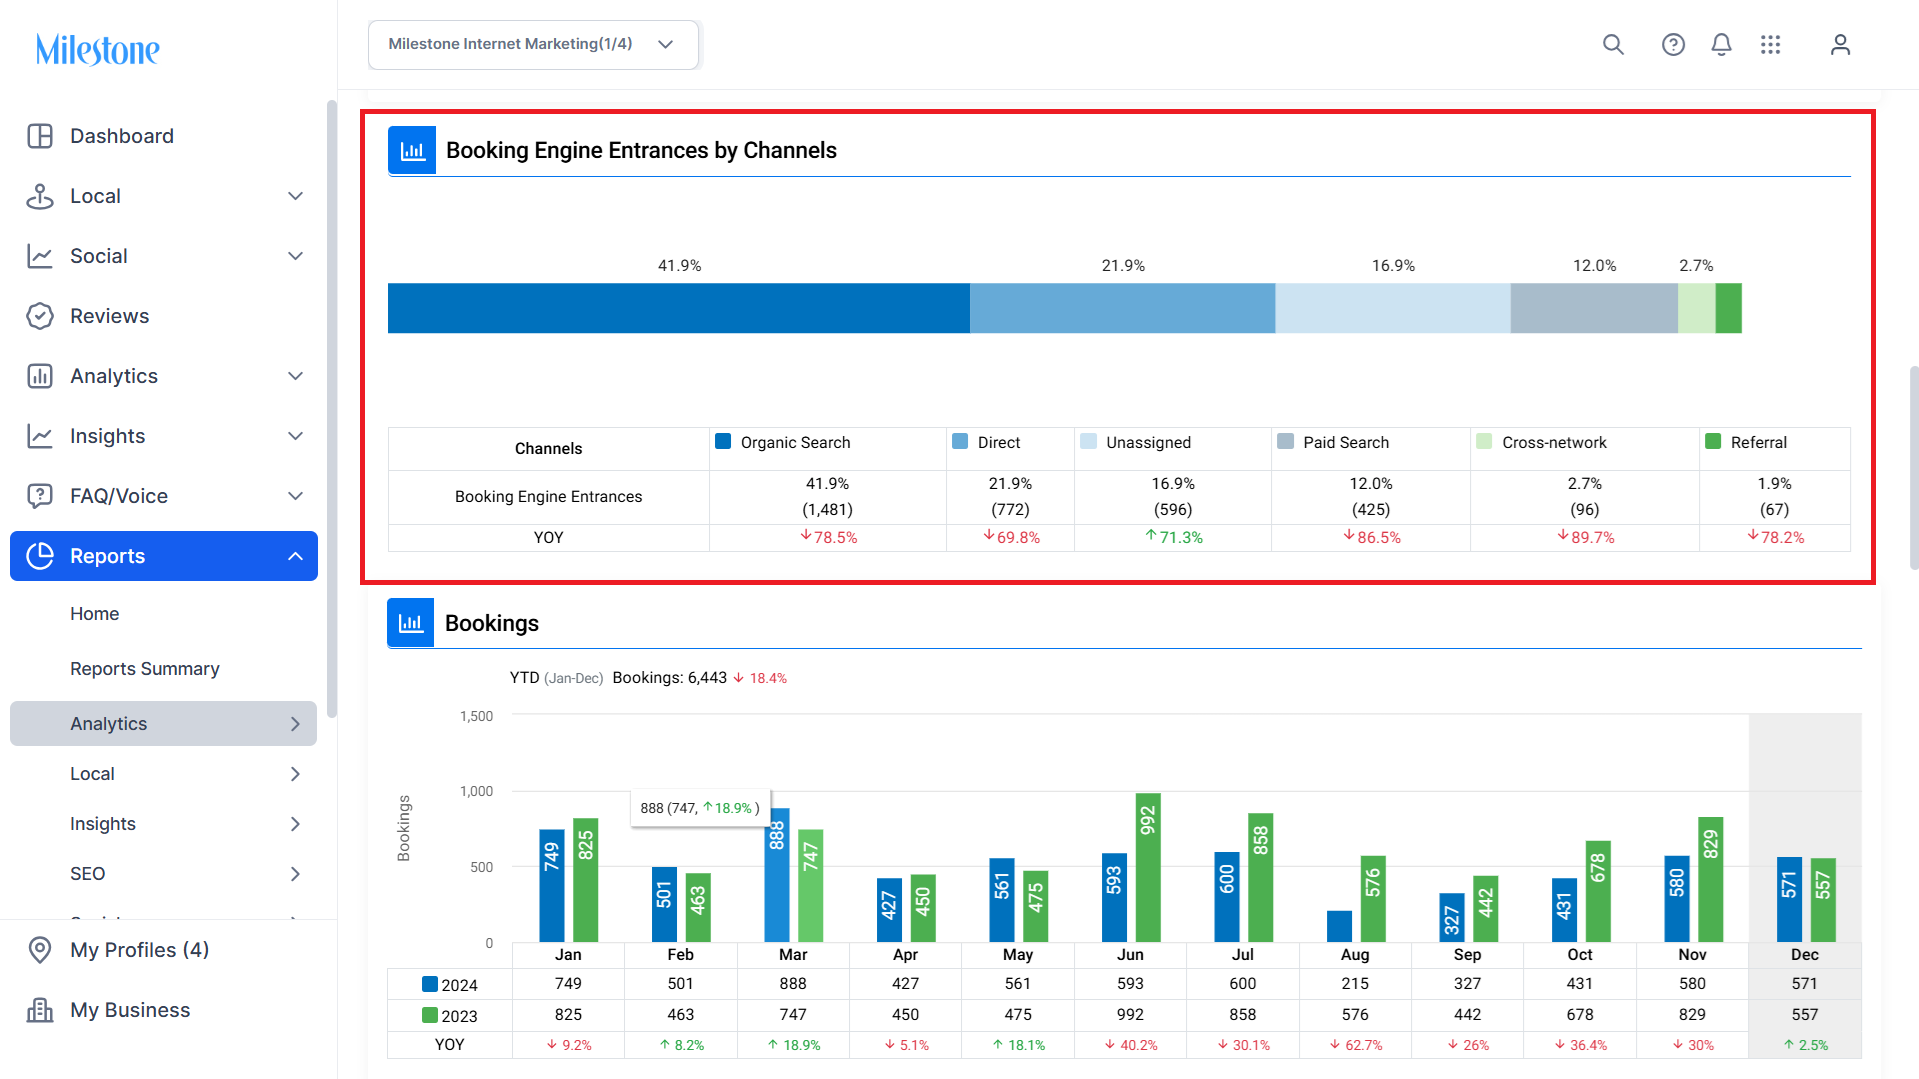Image resolution: width=1919 pixels, height=1079 pixels.
Task: Open user profile icon
Action: (x=1840, y=45)
